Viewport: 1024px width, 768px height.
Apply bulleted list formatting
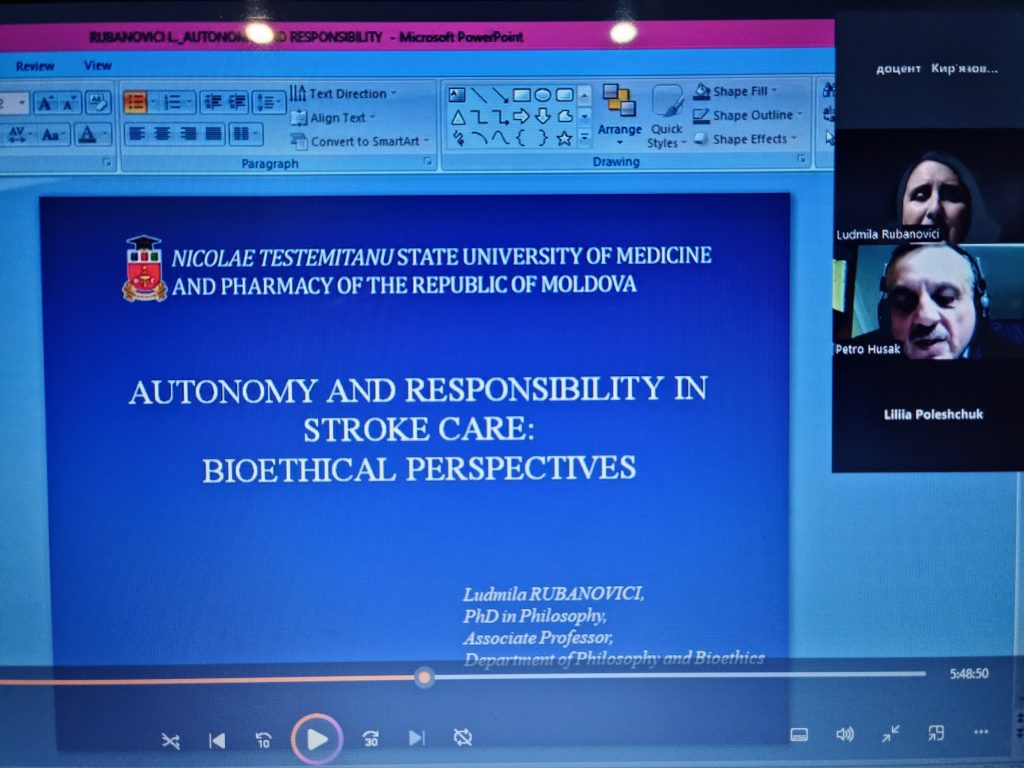pyautogui.click(x=135, y=102)
